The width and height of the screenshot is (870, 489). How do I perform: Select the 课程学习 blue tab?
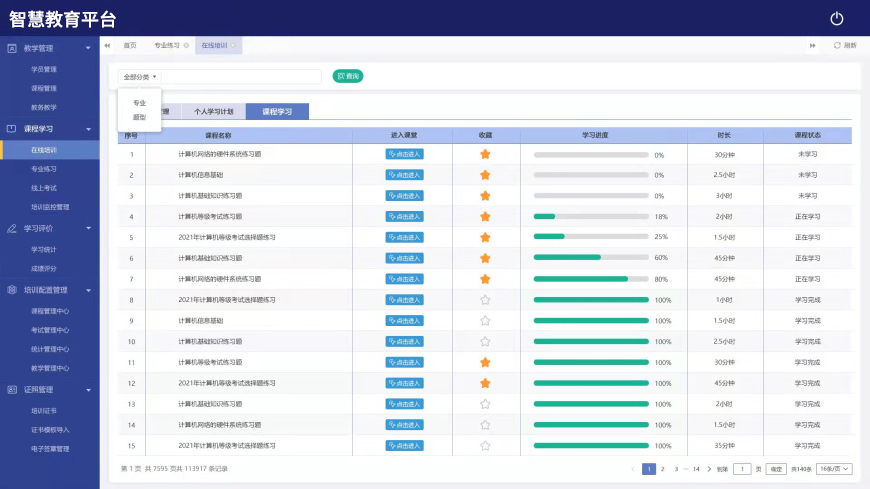tap(277, 112)
